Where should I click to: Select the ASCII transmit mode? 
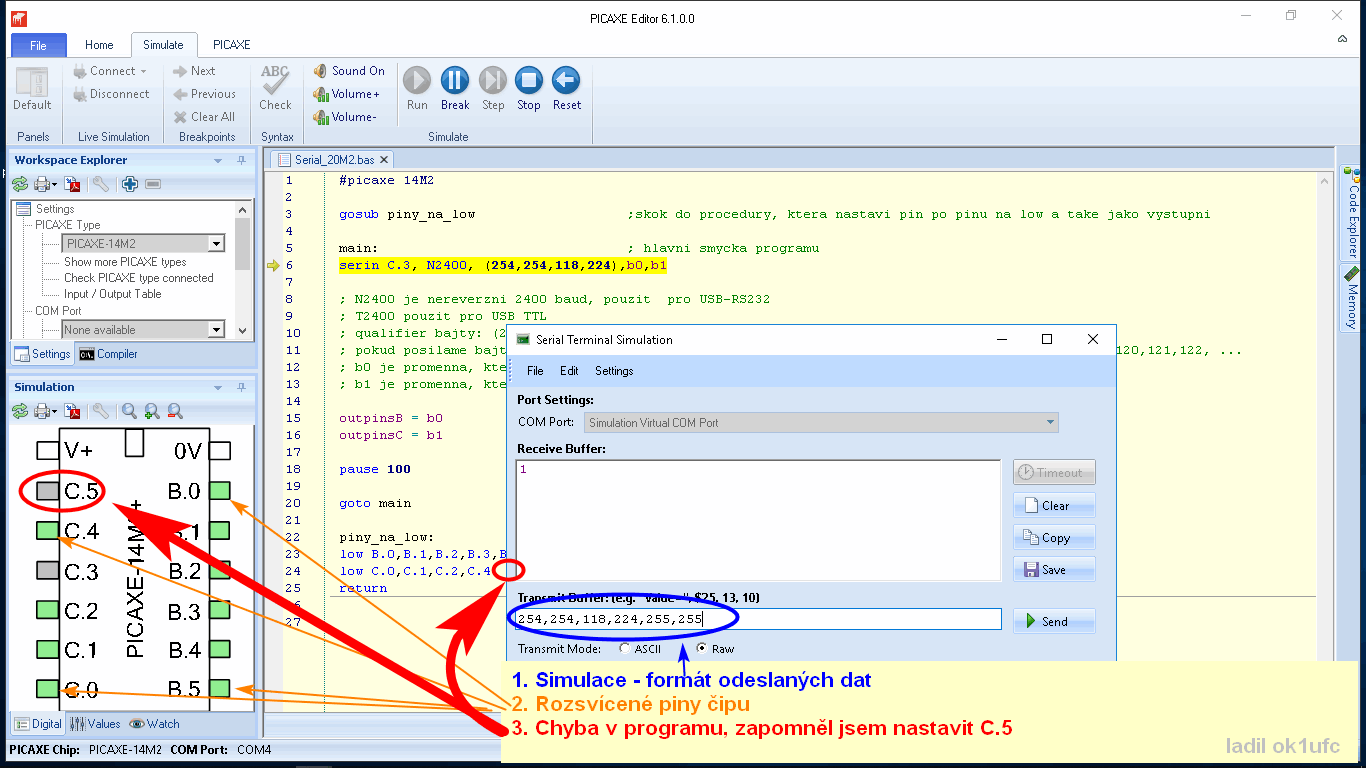pos(625,649)
